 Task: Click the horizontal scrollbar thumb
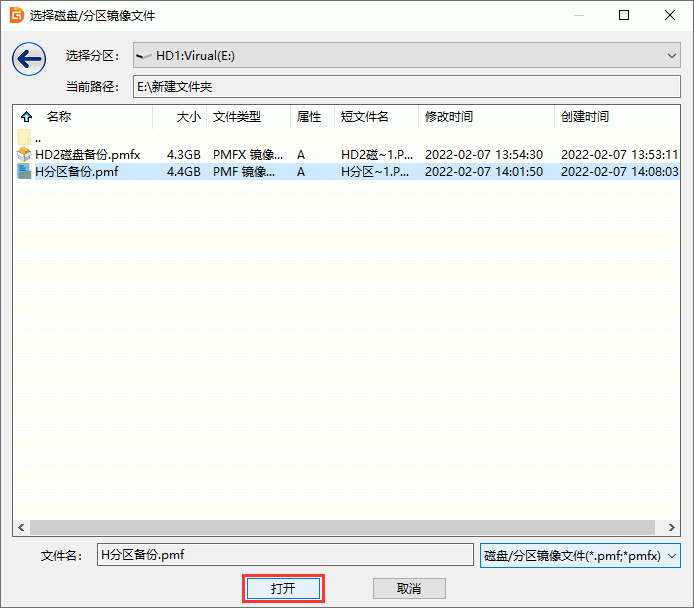[342, 527]
